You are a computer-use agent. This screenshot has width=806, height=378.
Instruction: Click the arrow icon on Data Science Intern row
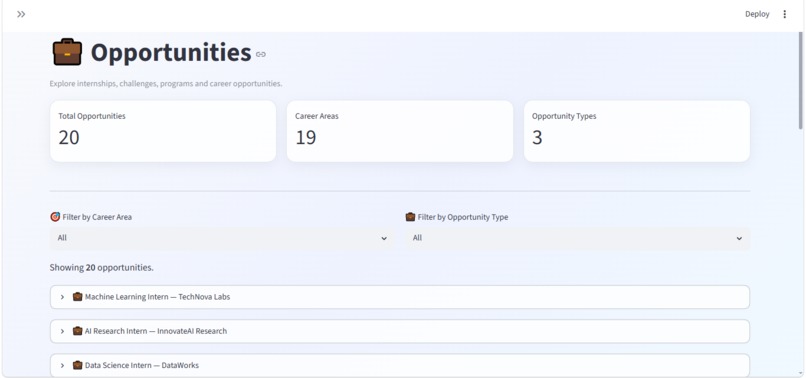62,365
